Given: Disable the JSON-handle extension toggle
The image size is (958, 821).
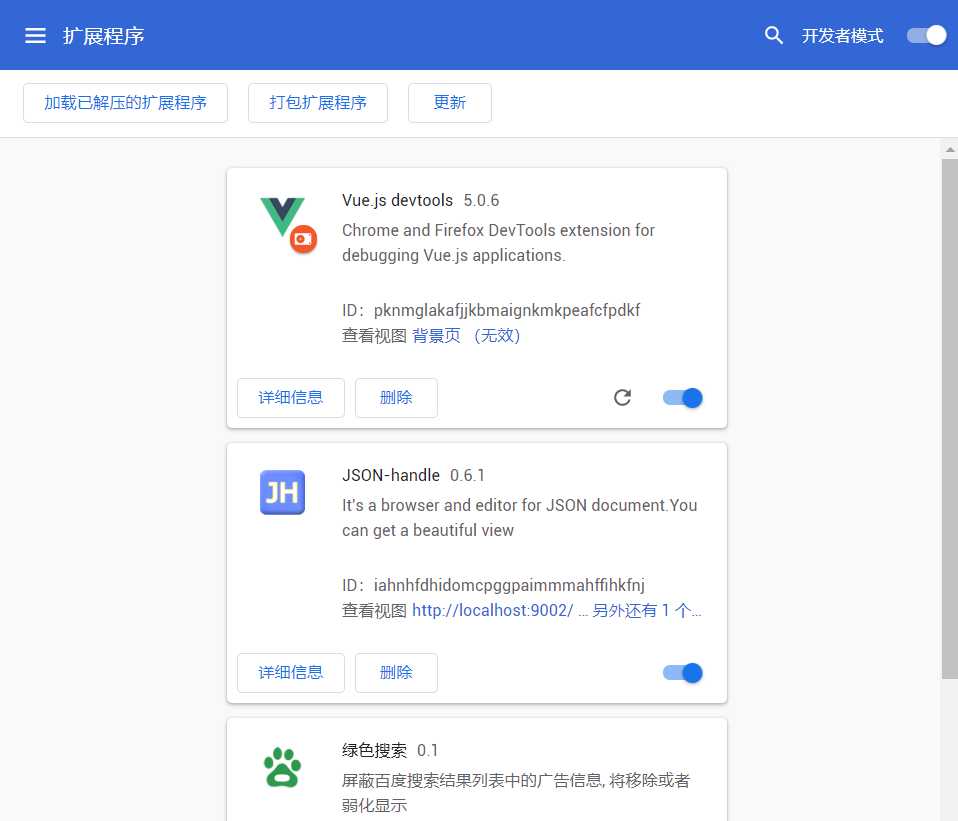Looking at the screenshot, I should tap(682, 673).
